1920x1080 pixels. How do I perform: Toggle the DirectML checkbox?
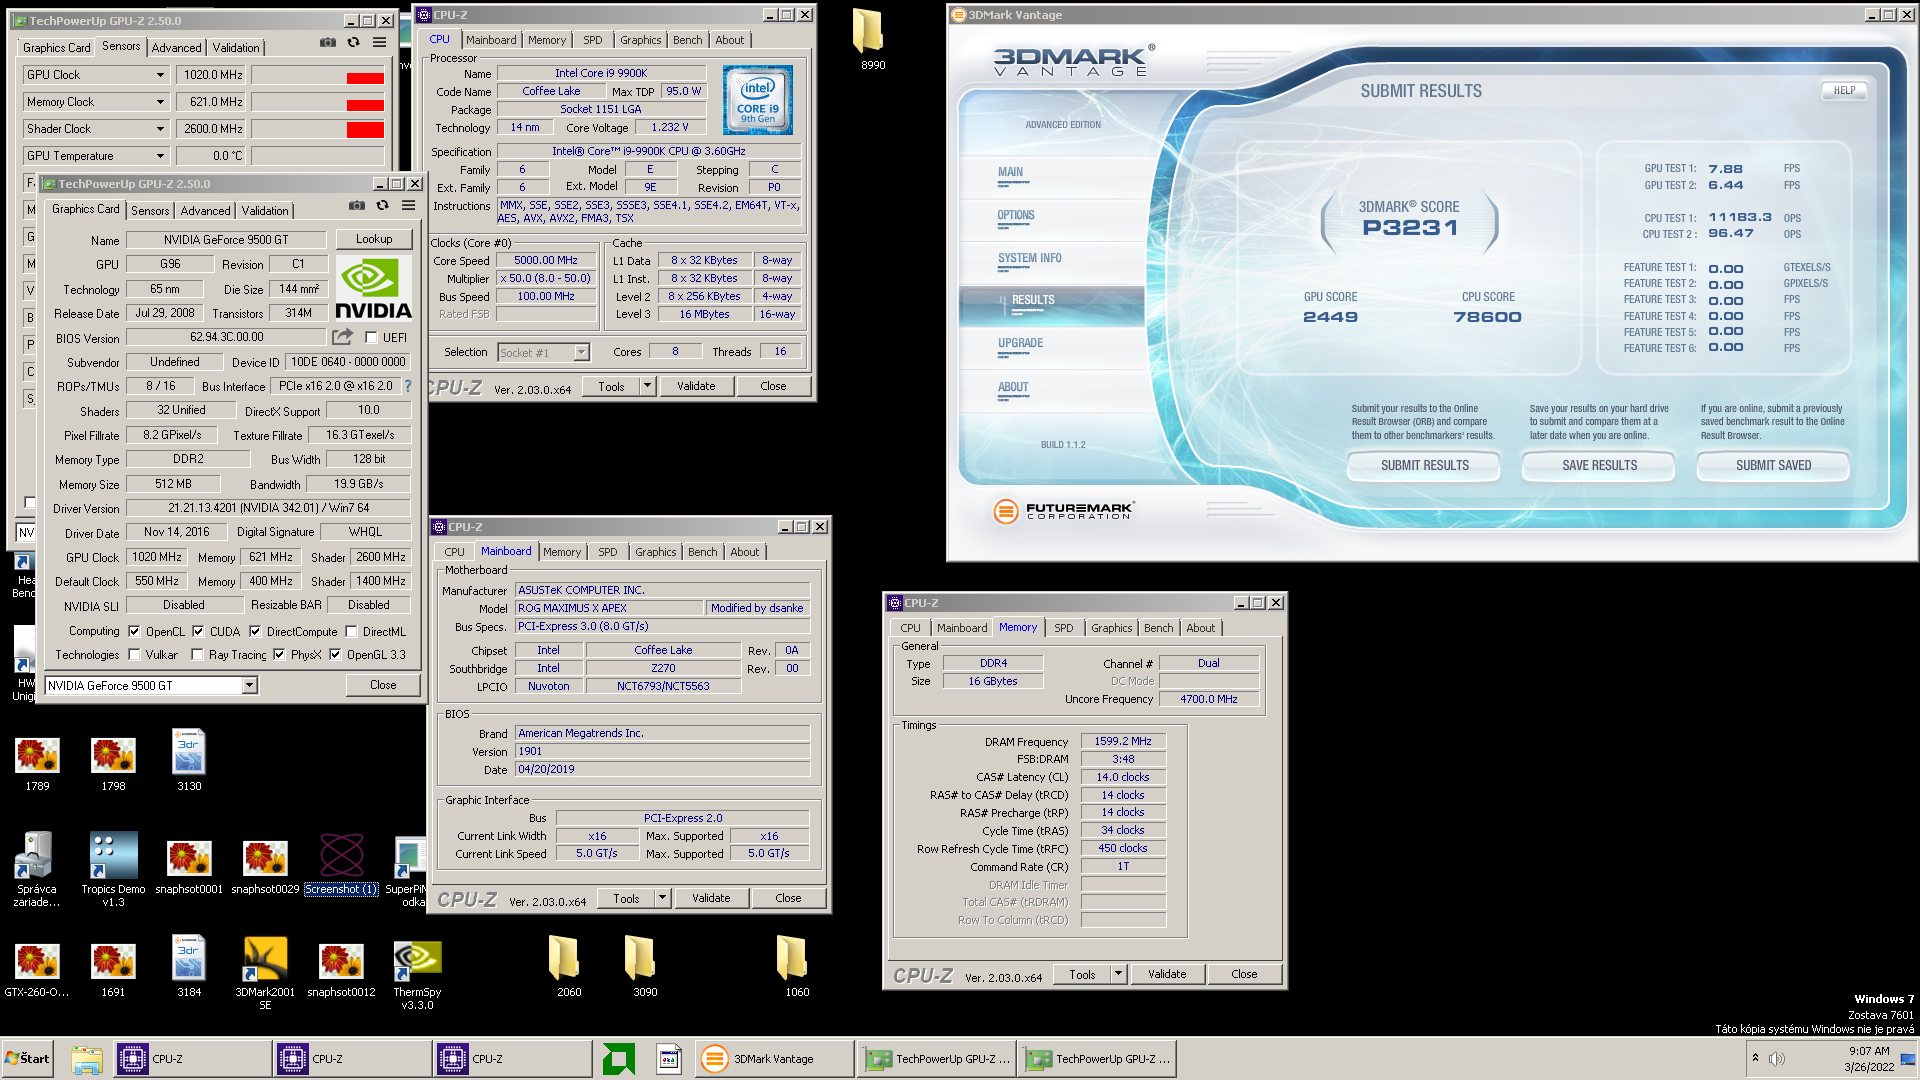pyautogui.click(x=351, y=632)
